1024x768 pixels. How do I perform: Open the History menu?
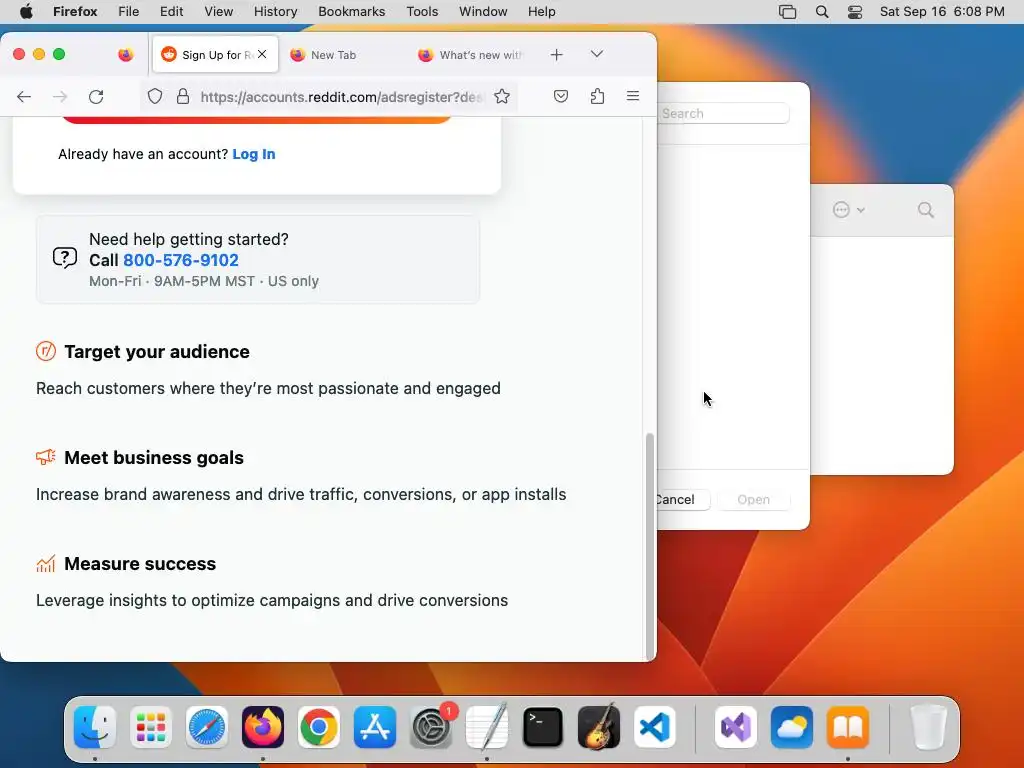[276, 12]
